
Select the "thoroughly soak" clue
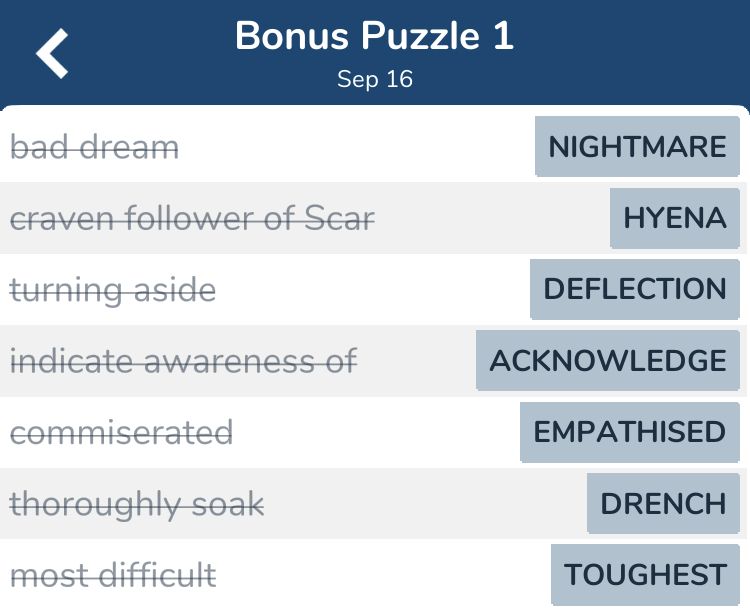click(x=137, y=504)
